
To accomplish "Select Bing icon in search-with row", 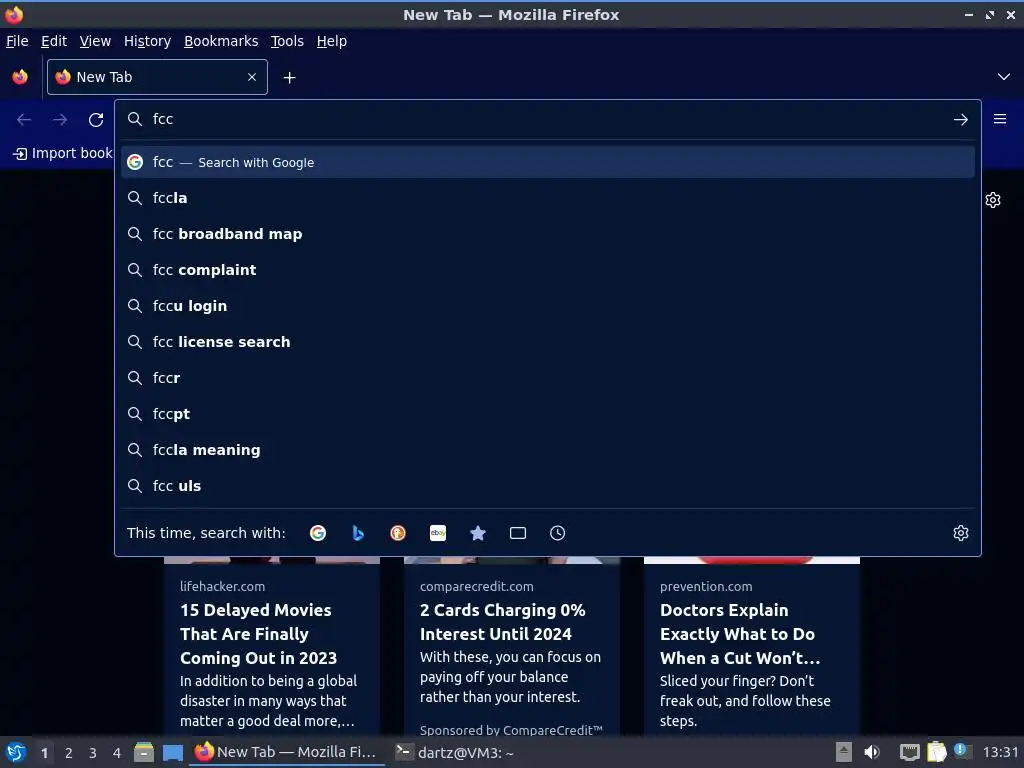I will (358, 533).
